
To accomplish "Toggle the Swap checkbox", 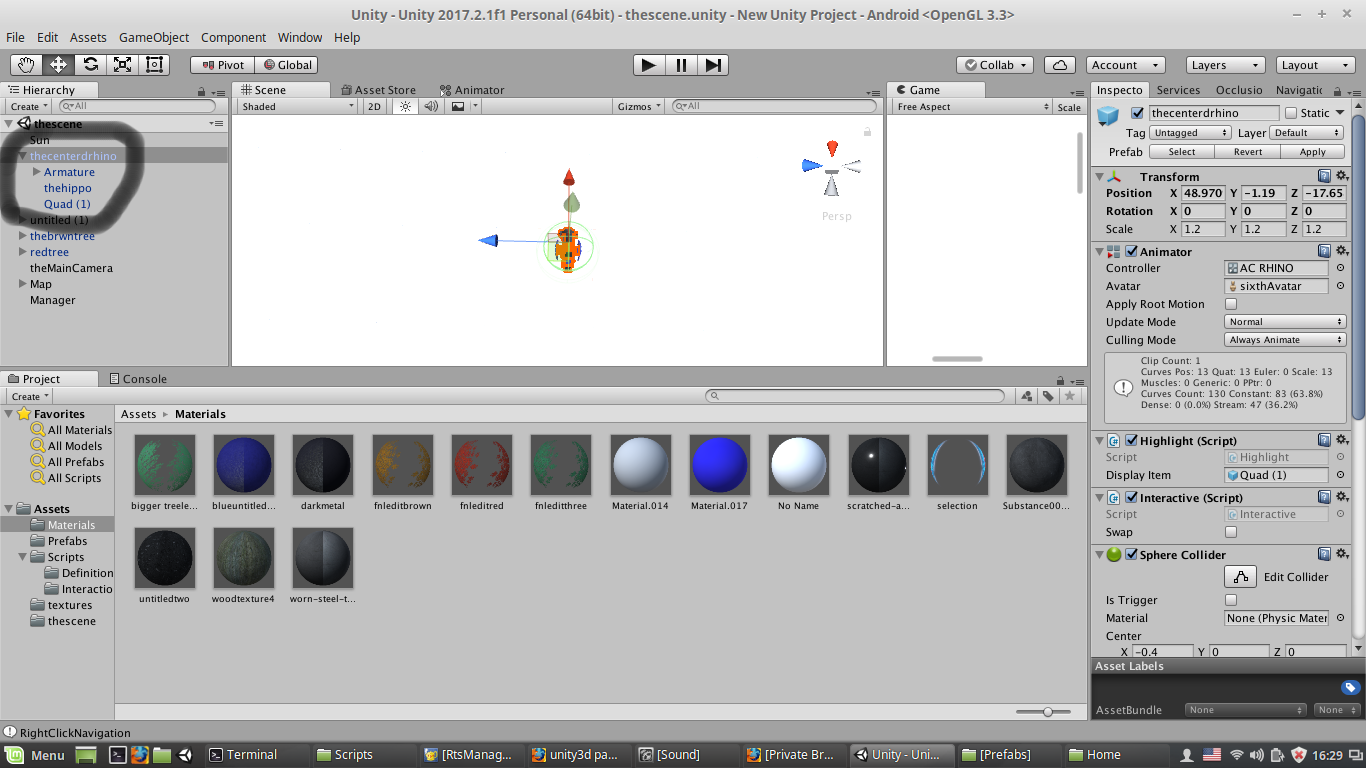I will click(x=1231, y=532).
